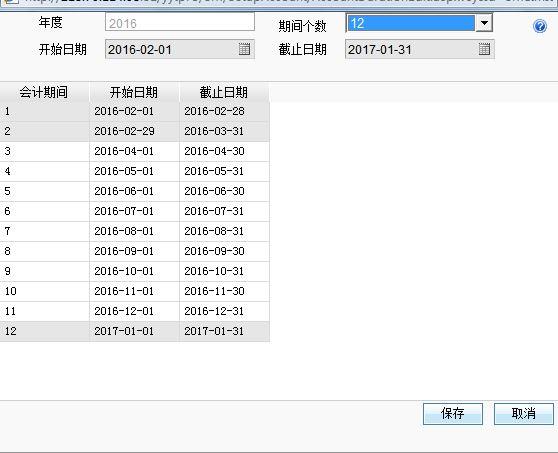The height and width of the screenshot is (453, 558).
Task: Select end date cell 2016-10-31
Action: pyautogui.click(x=224, y=271)
